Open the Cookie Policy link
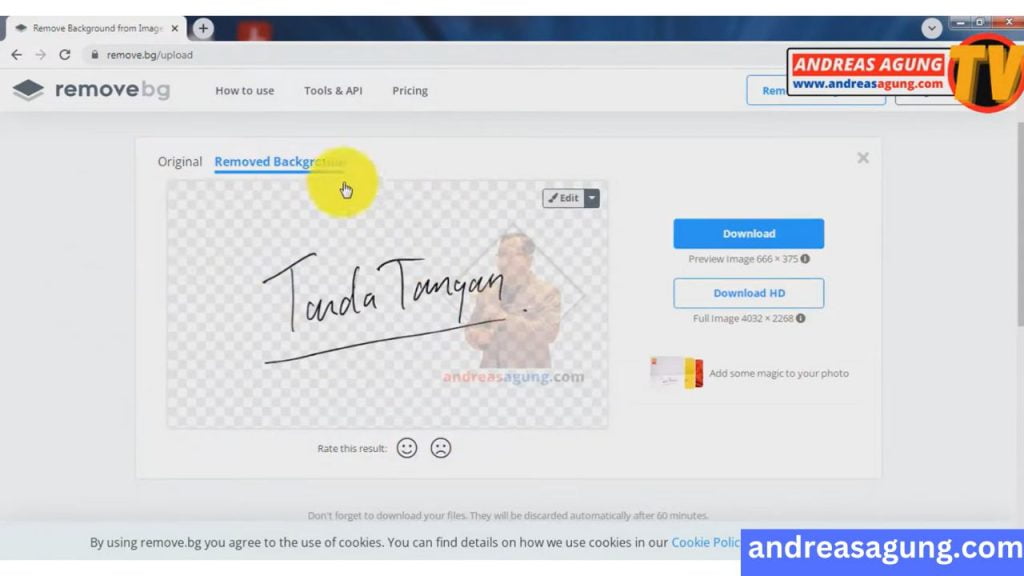Image resolution: width=1024 pixels, height=576 pixels. [706, 541]
